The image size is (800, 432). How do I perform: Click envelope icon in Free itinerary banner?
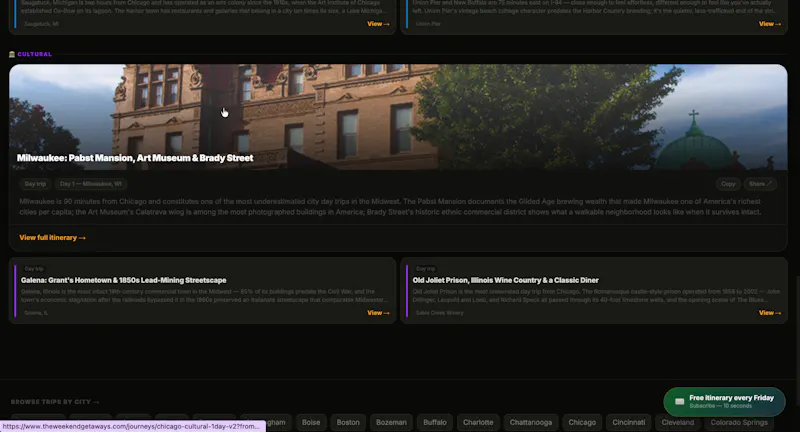coord(679,401)
